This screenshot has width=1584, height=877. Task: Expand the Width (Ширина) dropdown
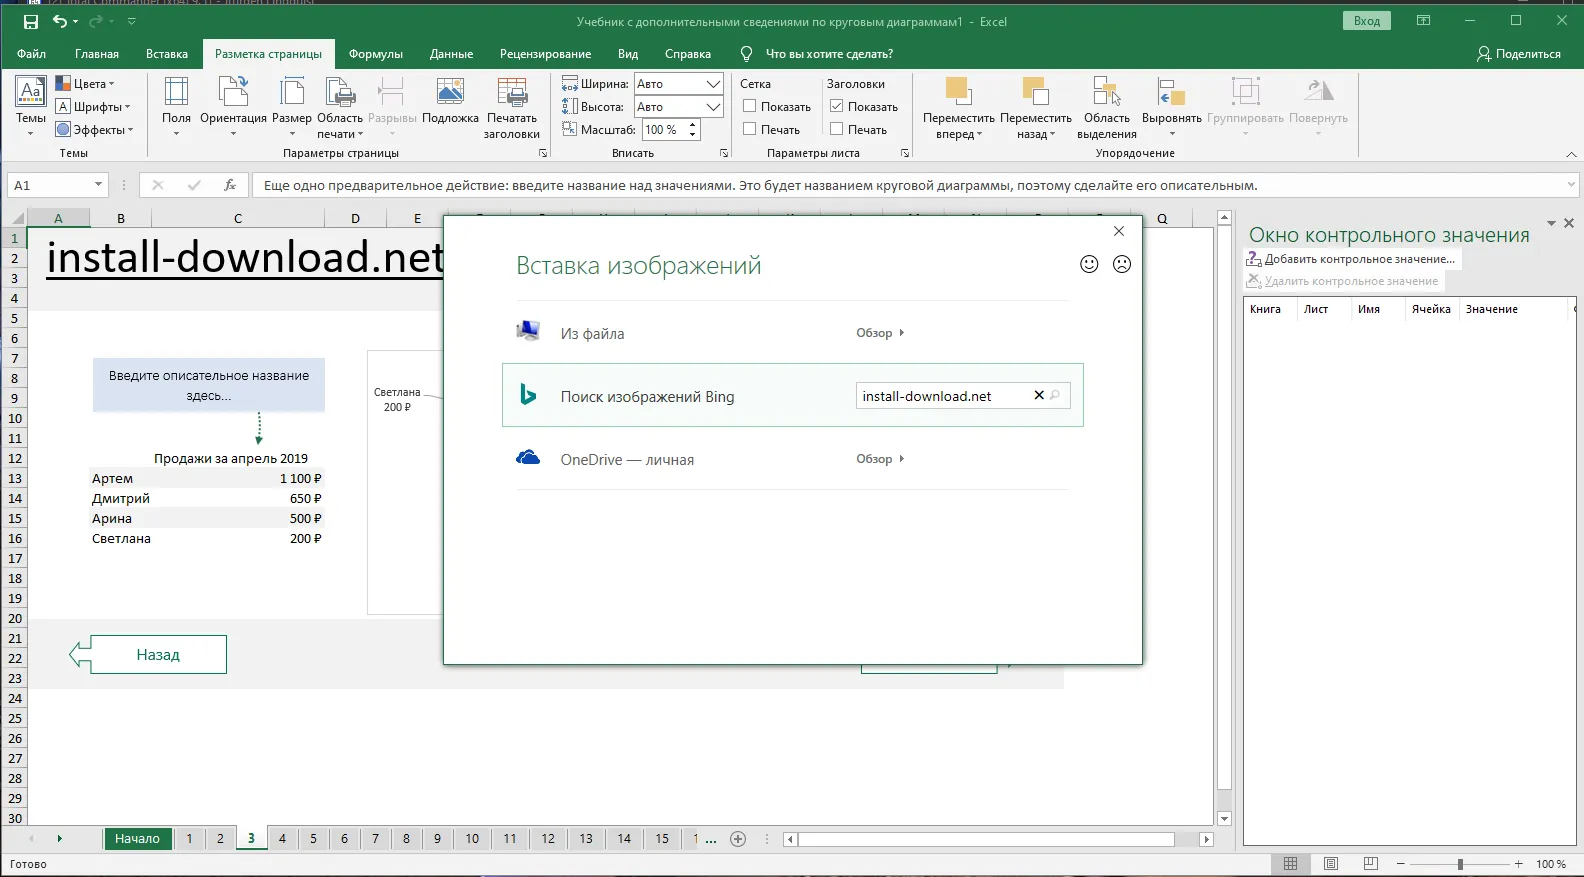click(713, 84)
